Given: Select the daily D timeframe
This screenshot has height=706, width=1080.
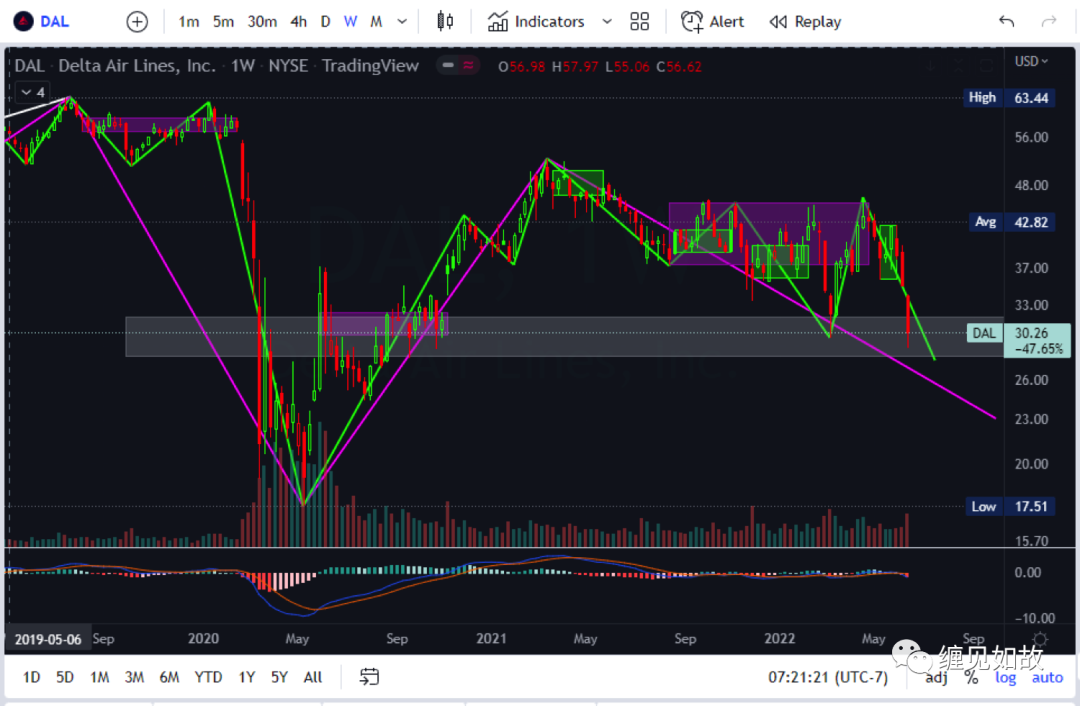Looking at the screenshot, I should (x=325, y=22).
